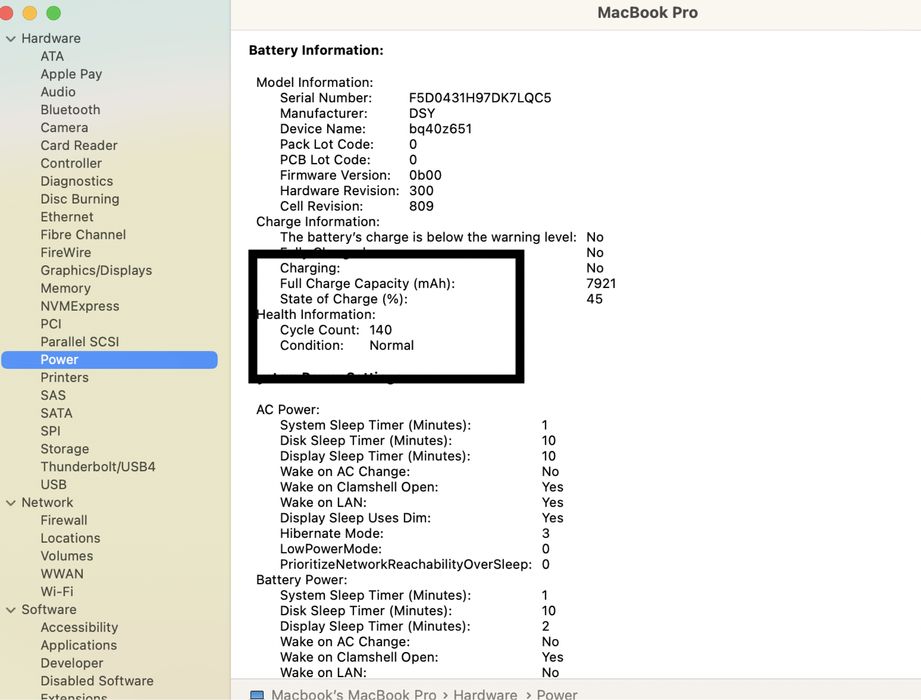921x700 pixels.
Task: Collapse the Software section chevron
Action: [11, 610]
